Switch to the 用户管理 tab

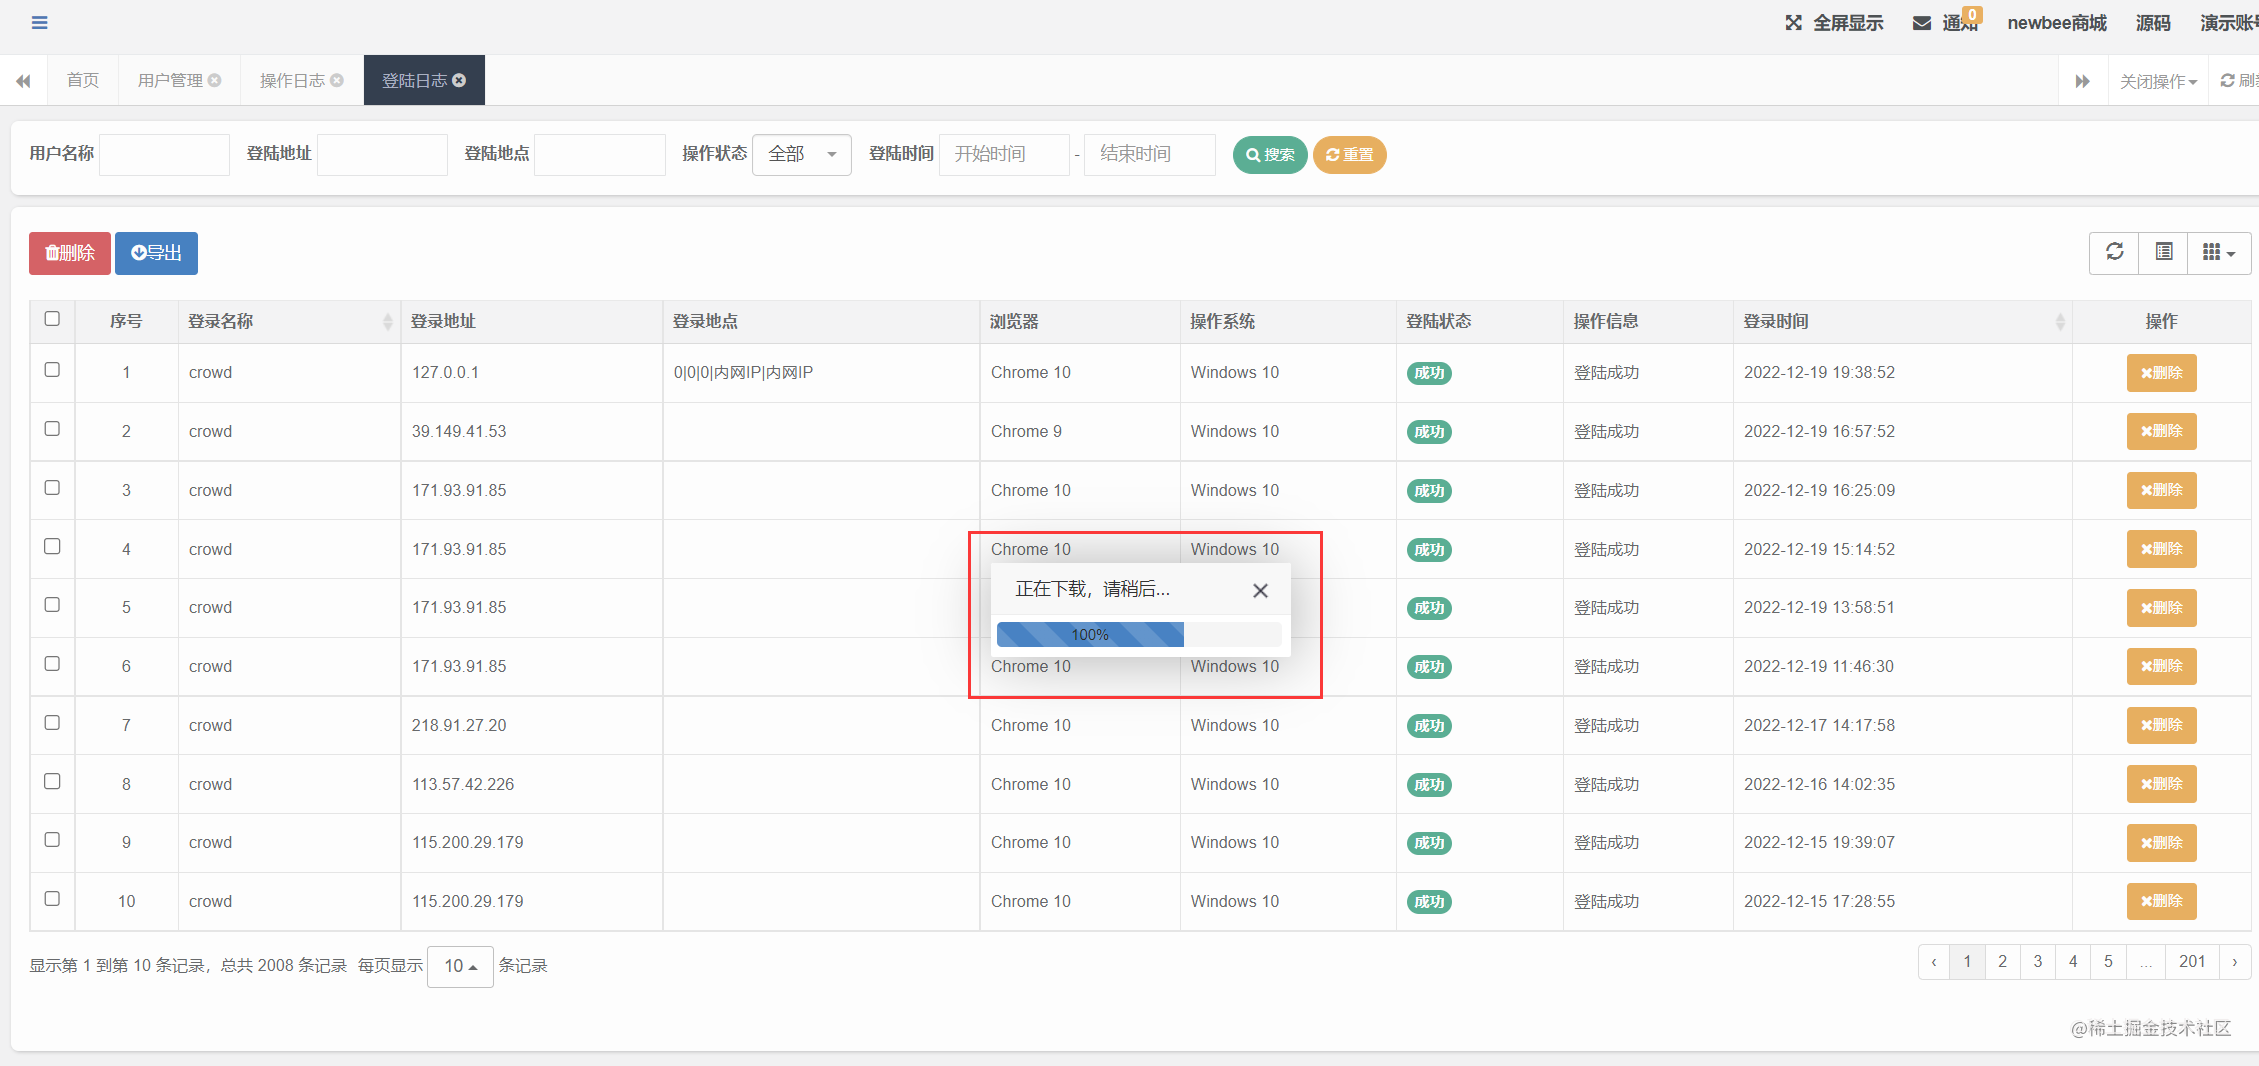[x=170, y=80]
